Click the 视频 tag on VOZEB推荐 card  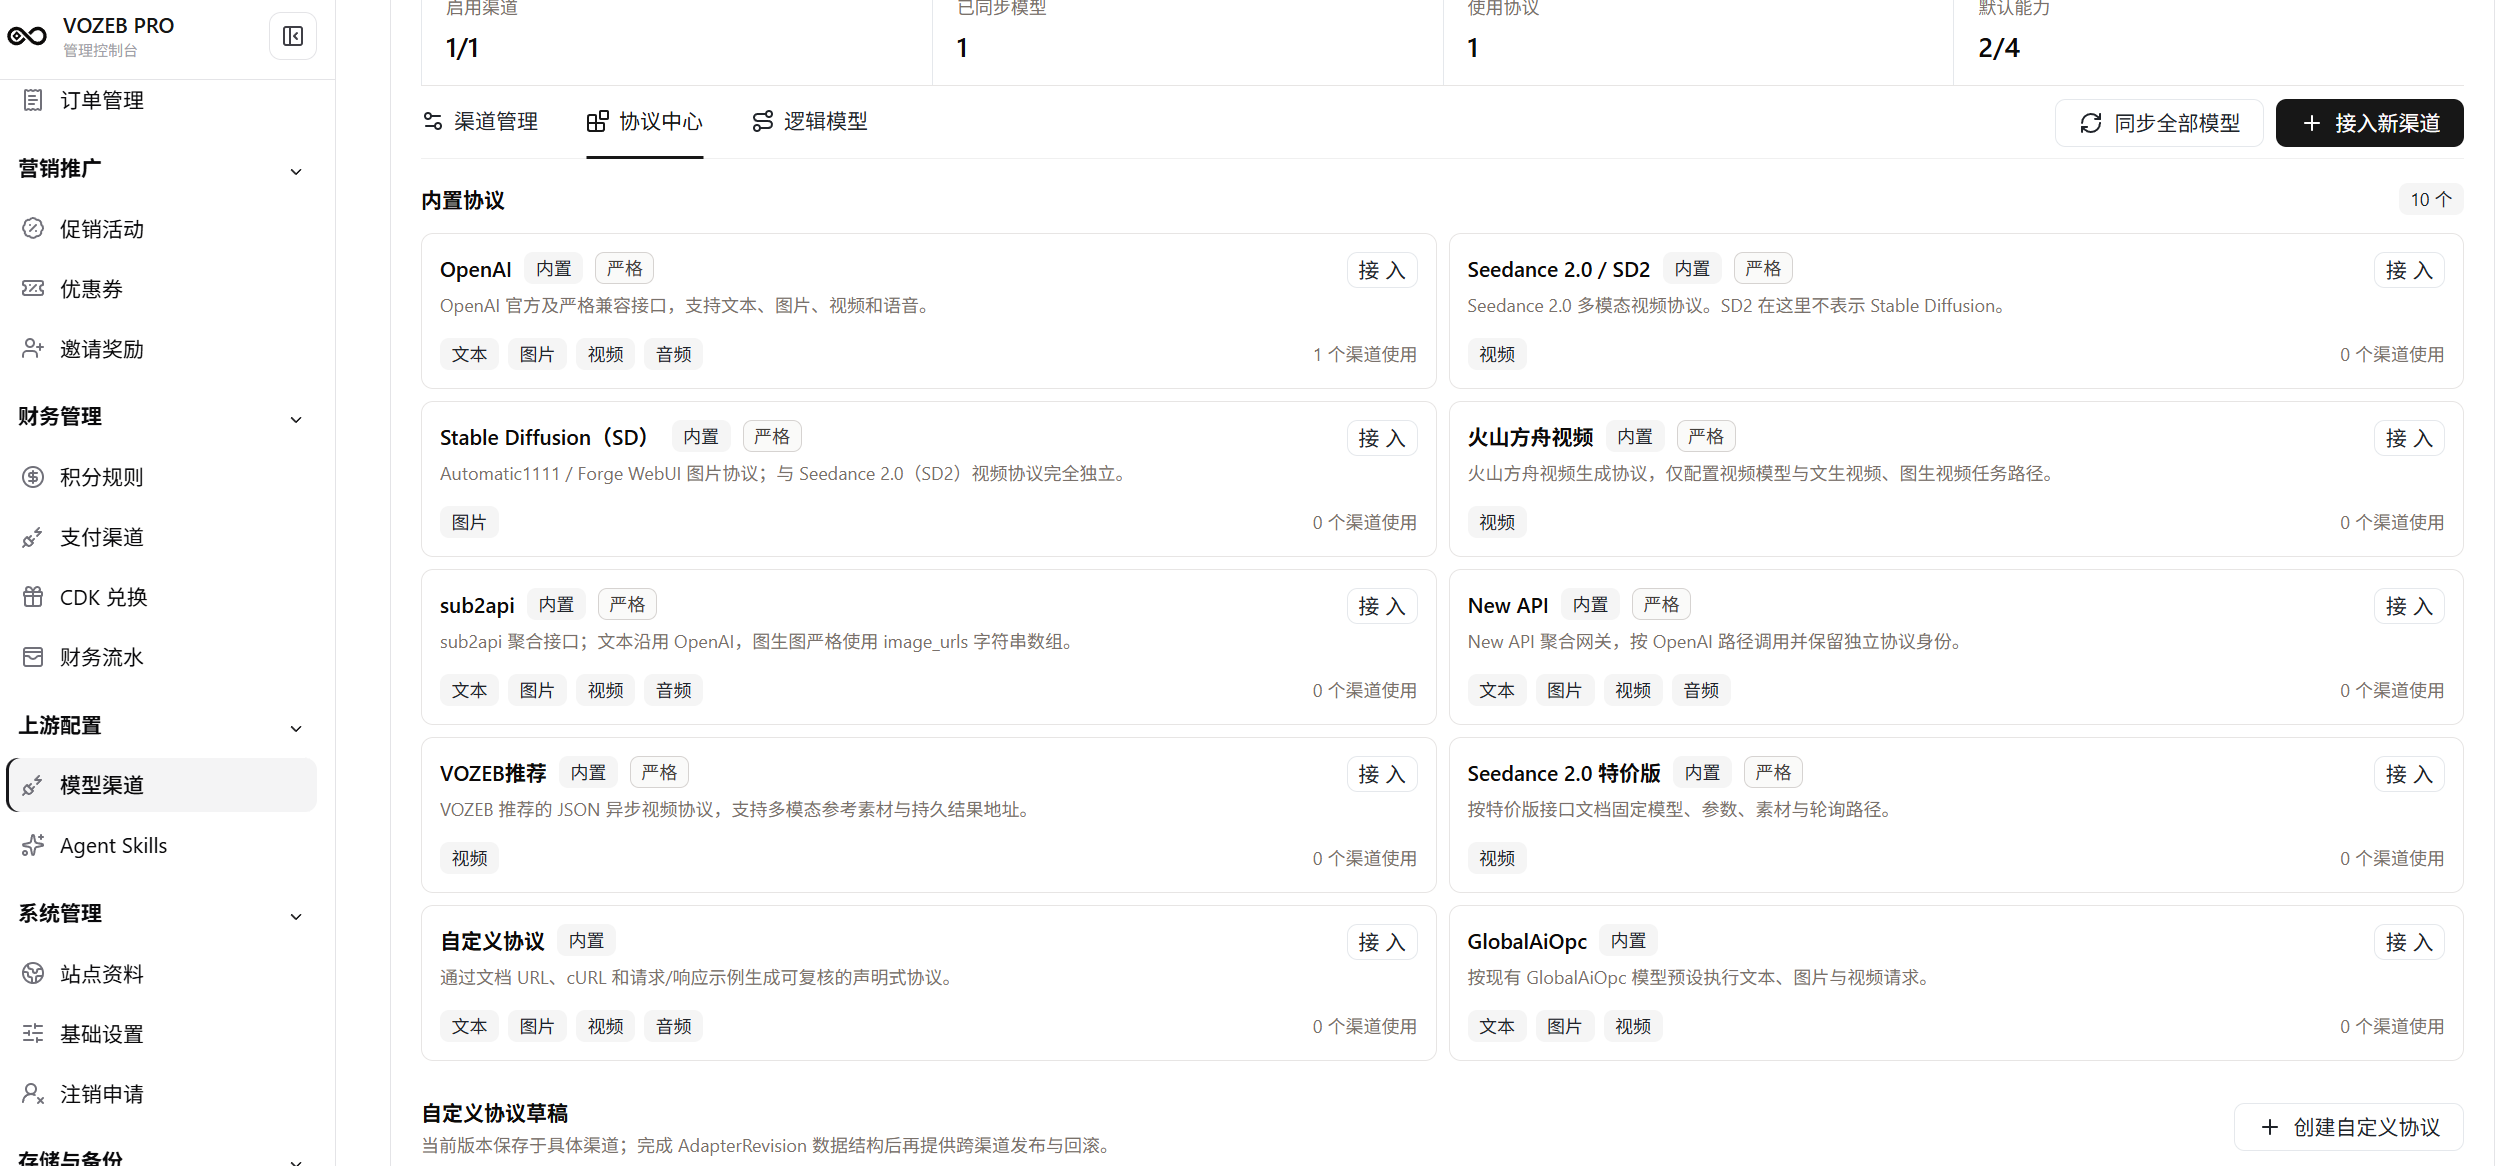pyautogui.click(x=468, y=859)
